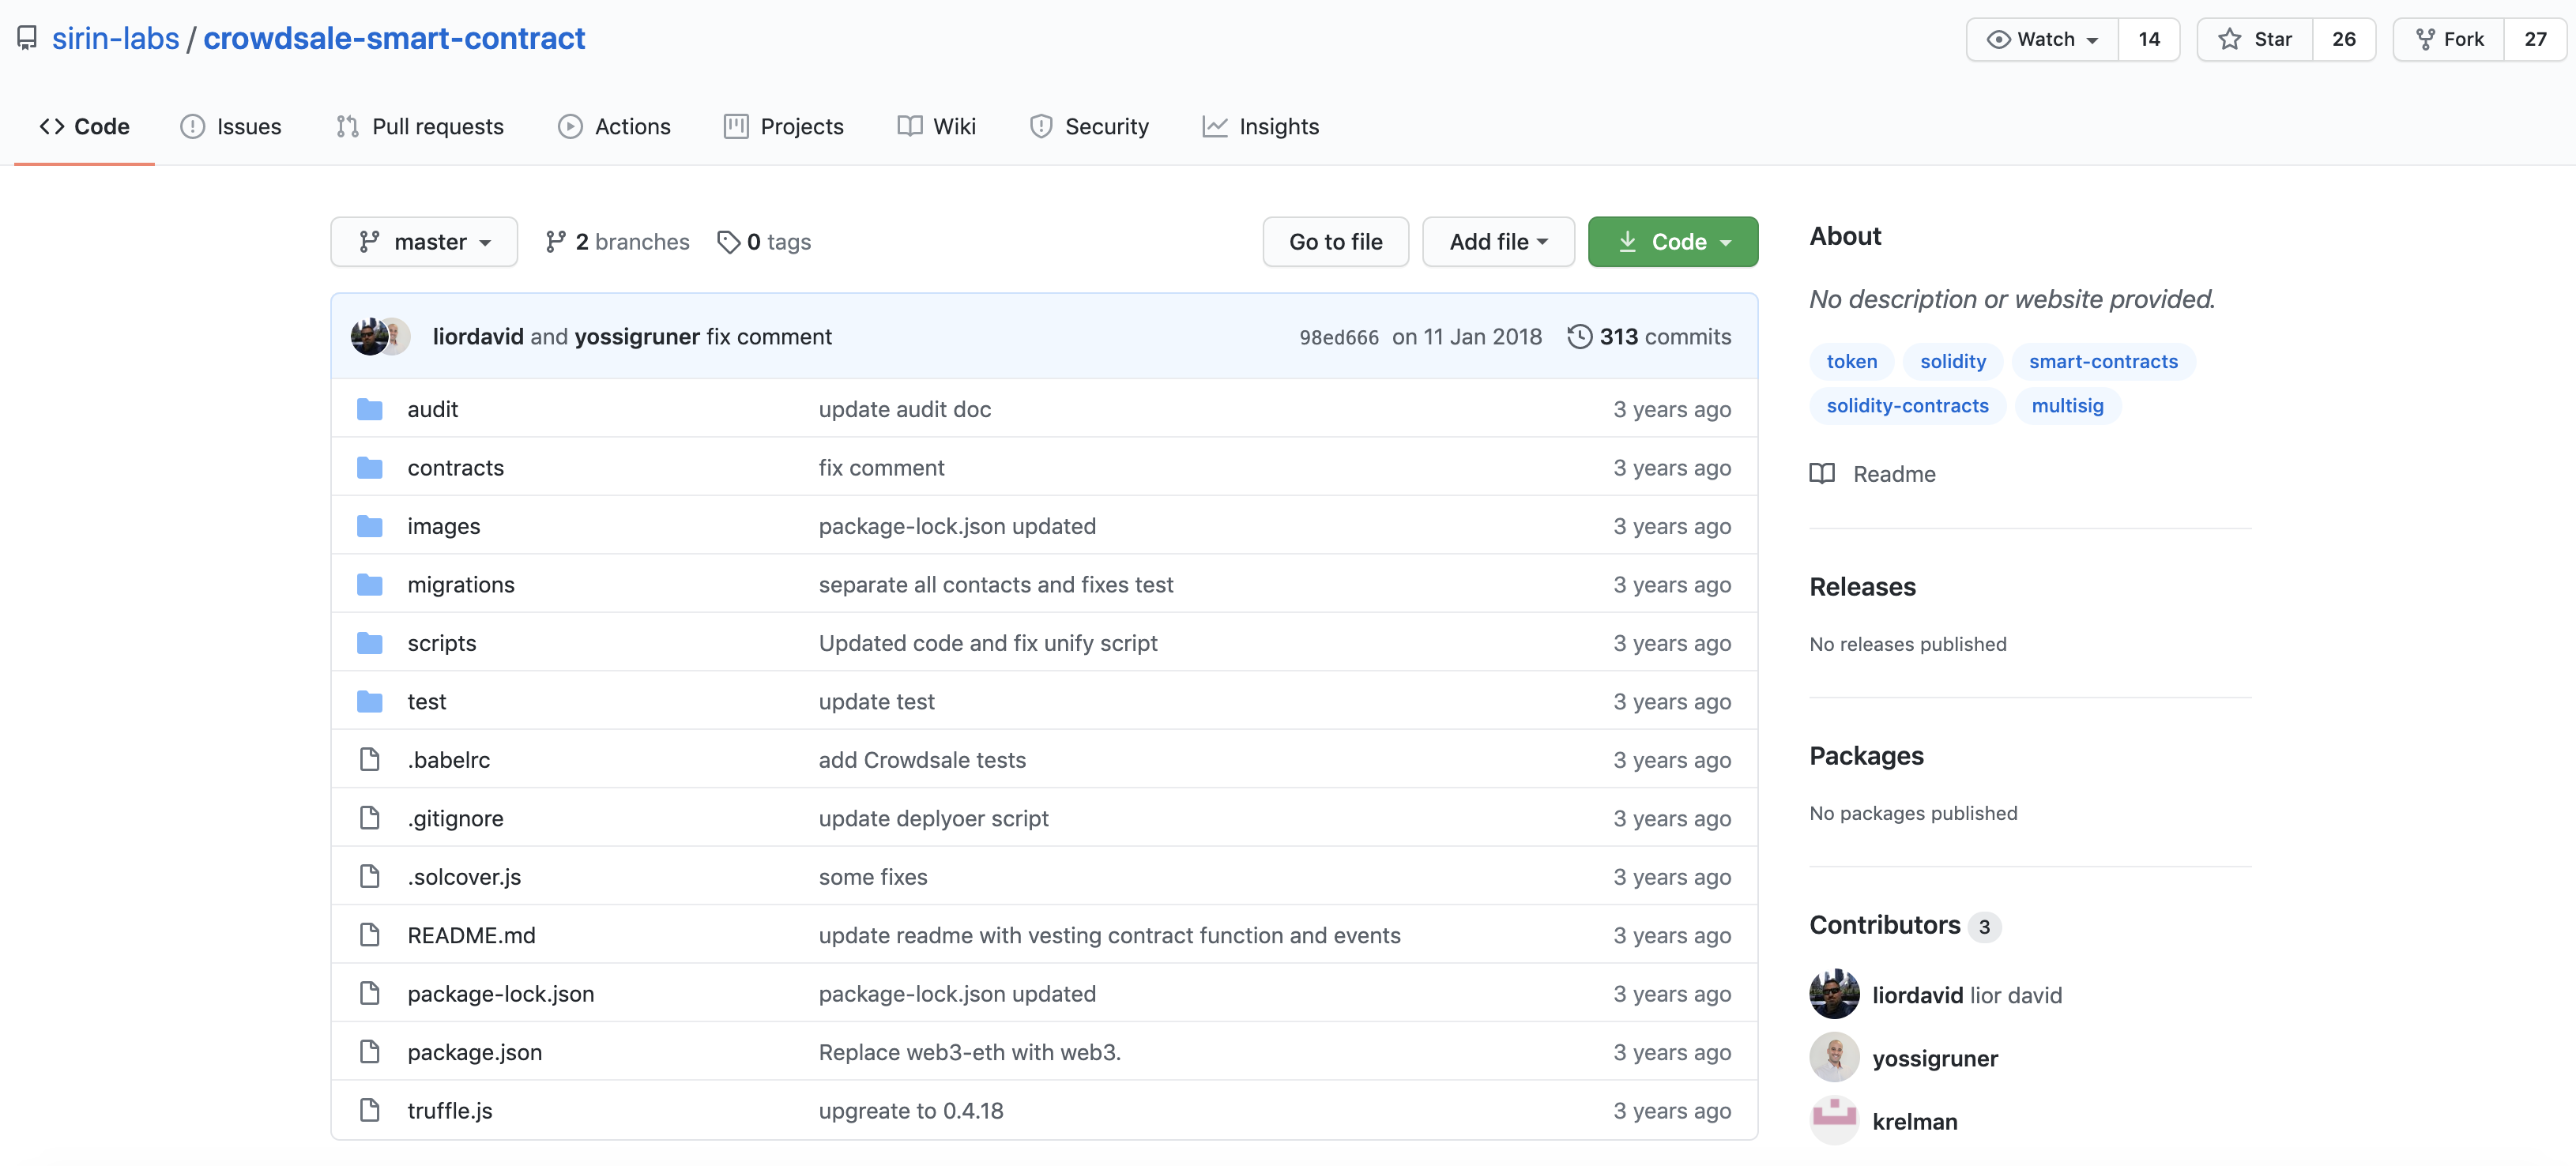The height and width of the screenshot is (1166, 2576).
Task: Click the watchers count 14
Action: click(x=2149, y=39)
